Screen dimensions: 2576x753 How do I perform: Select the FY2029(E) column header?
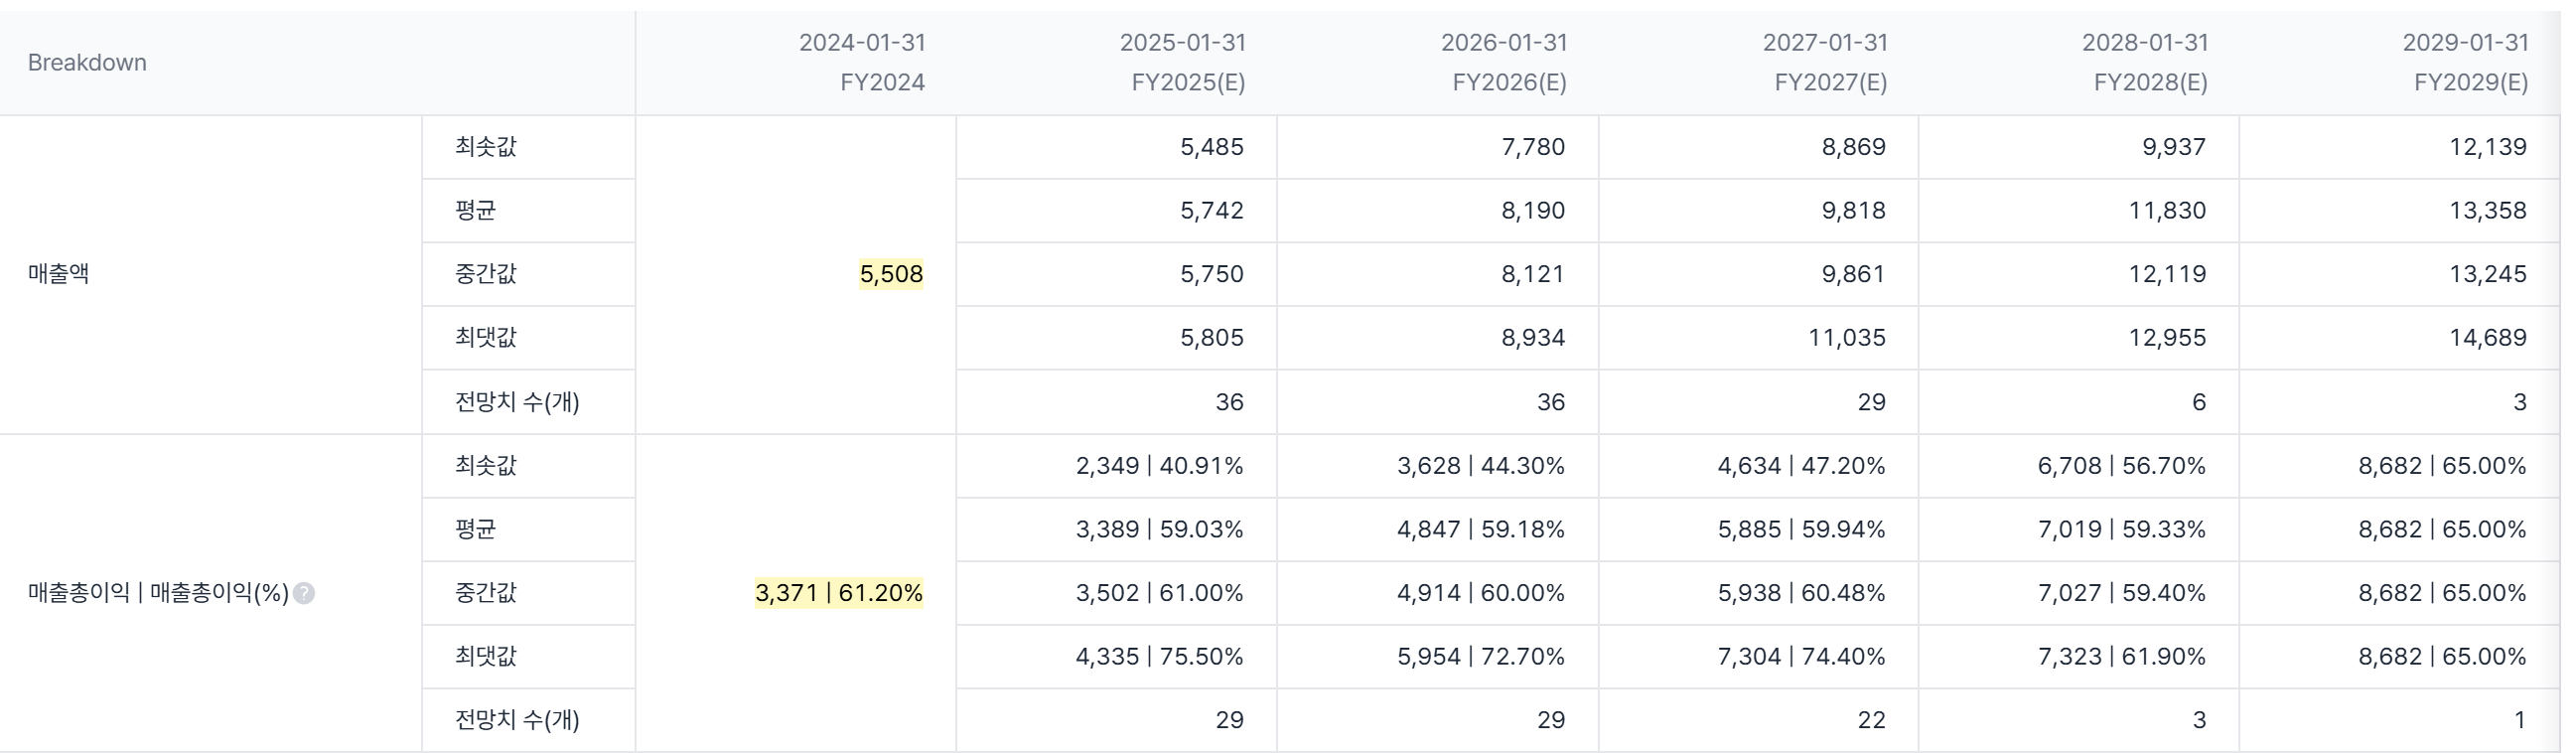2466,63
